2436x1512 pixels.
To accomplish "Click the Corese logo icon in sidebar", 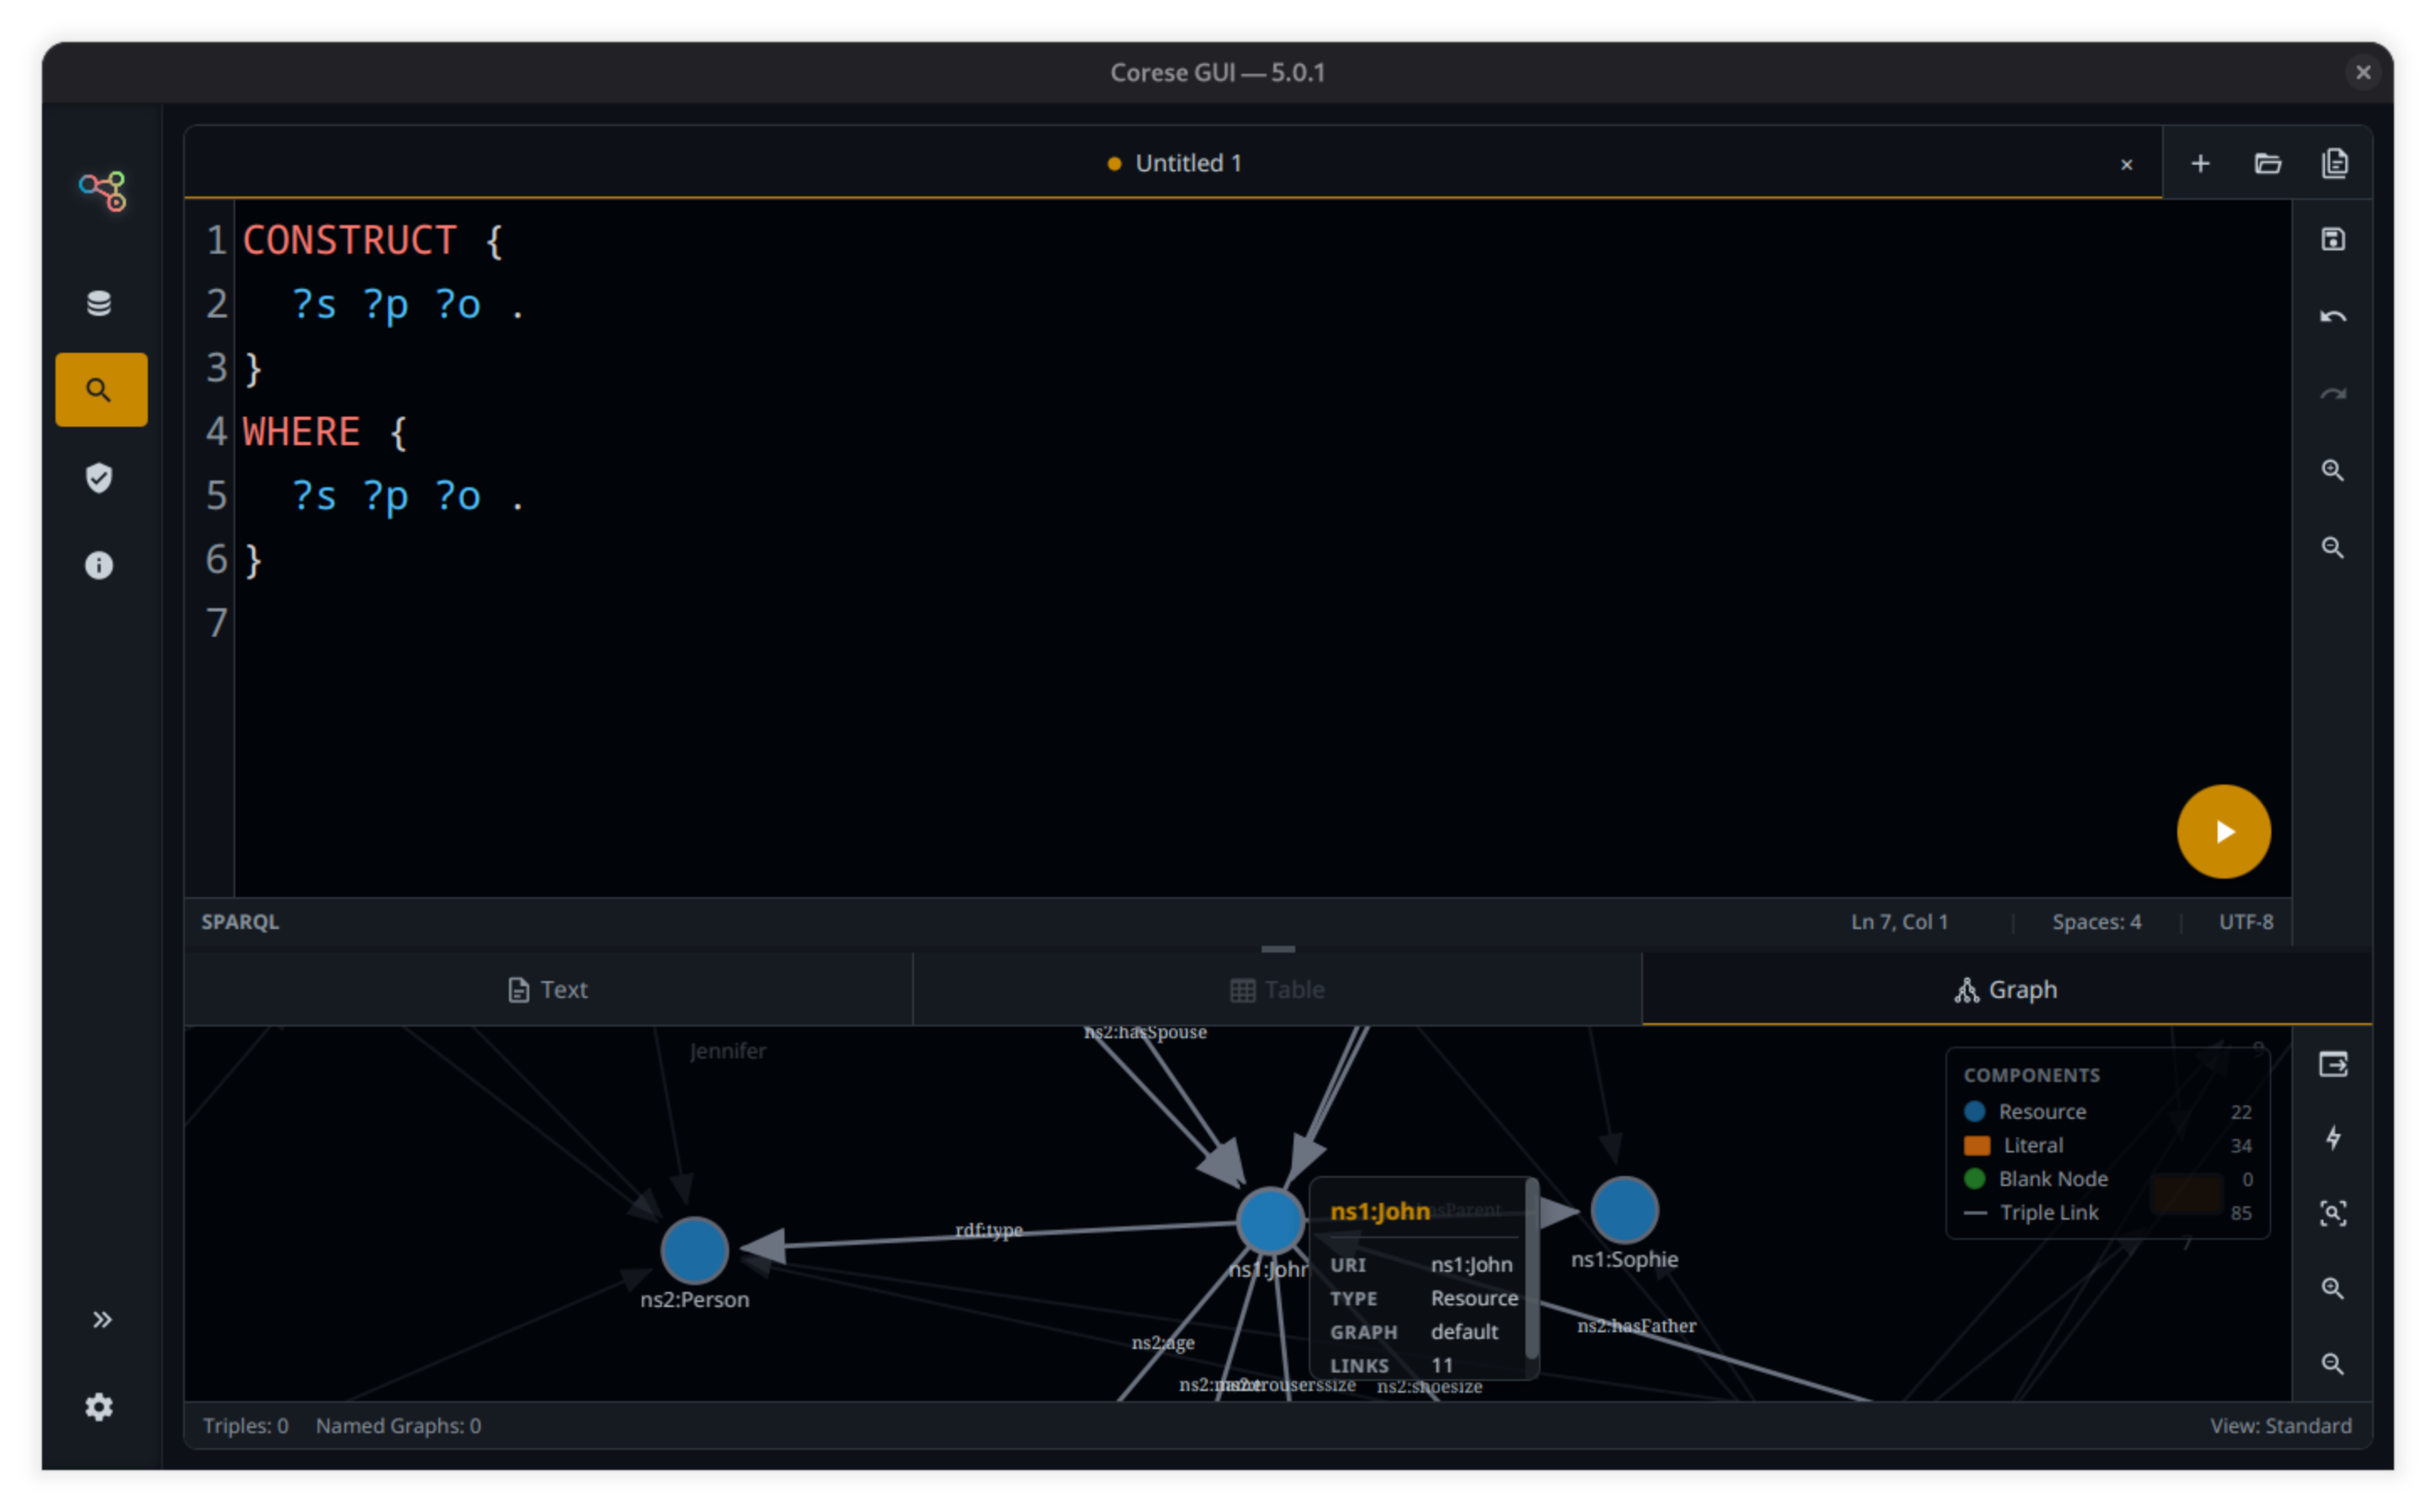I will tap(102, 190).
